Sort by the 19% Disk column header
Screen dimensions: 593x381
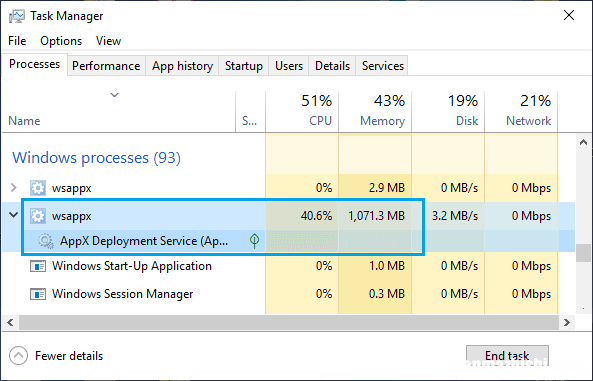pos(448,112)
